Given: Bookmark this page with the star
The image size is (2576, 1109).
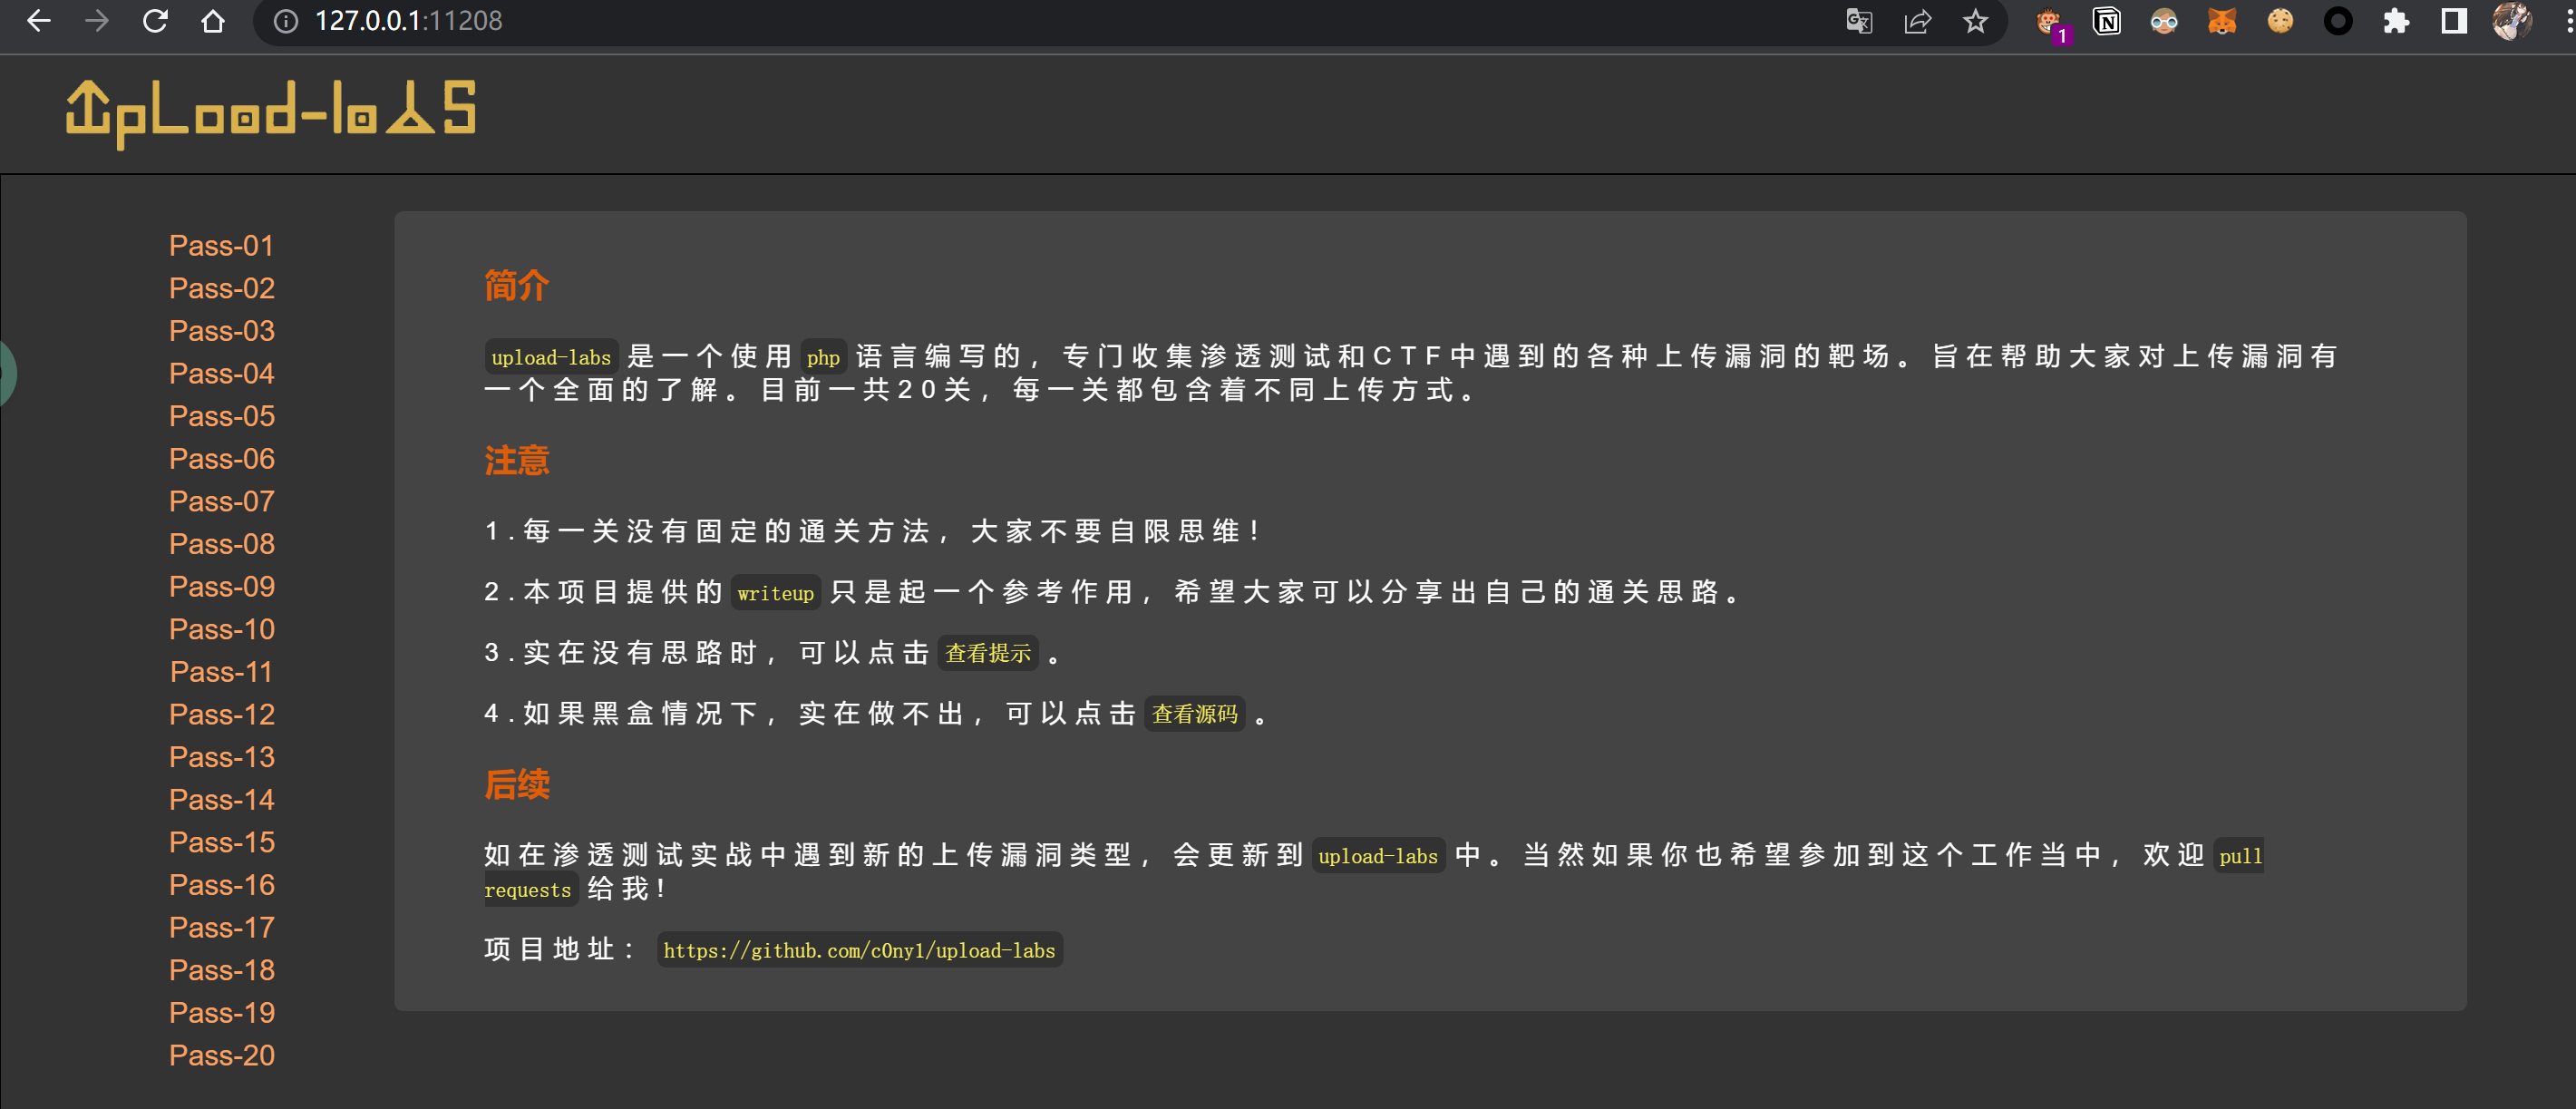Looking at the screenshot, I should tap(1975, 21).
